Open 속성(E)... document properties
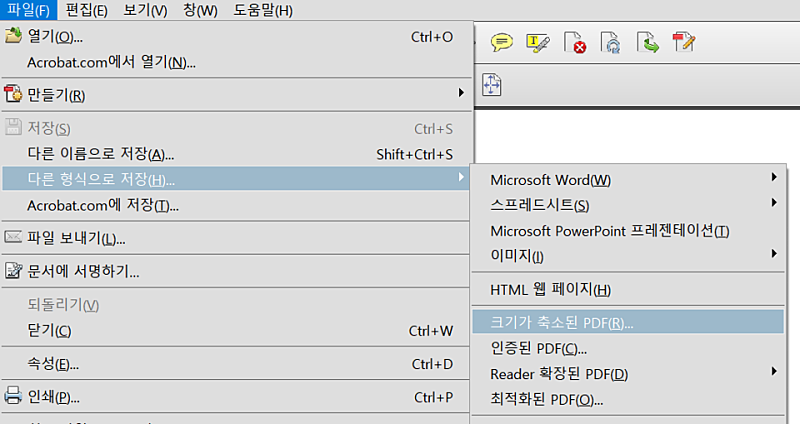 point(236,364)
